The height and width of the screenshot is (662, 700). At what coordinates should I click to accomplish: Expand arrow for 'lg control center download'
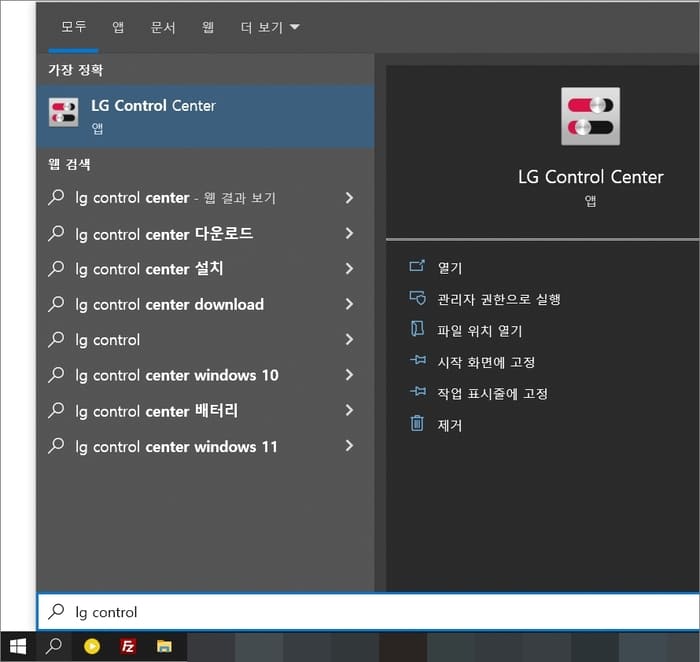pos(349,304)
